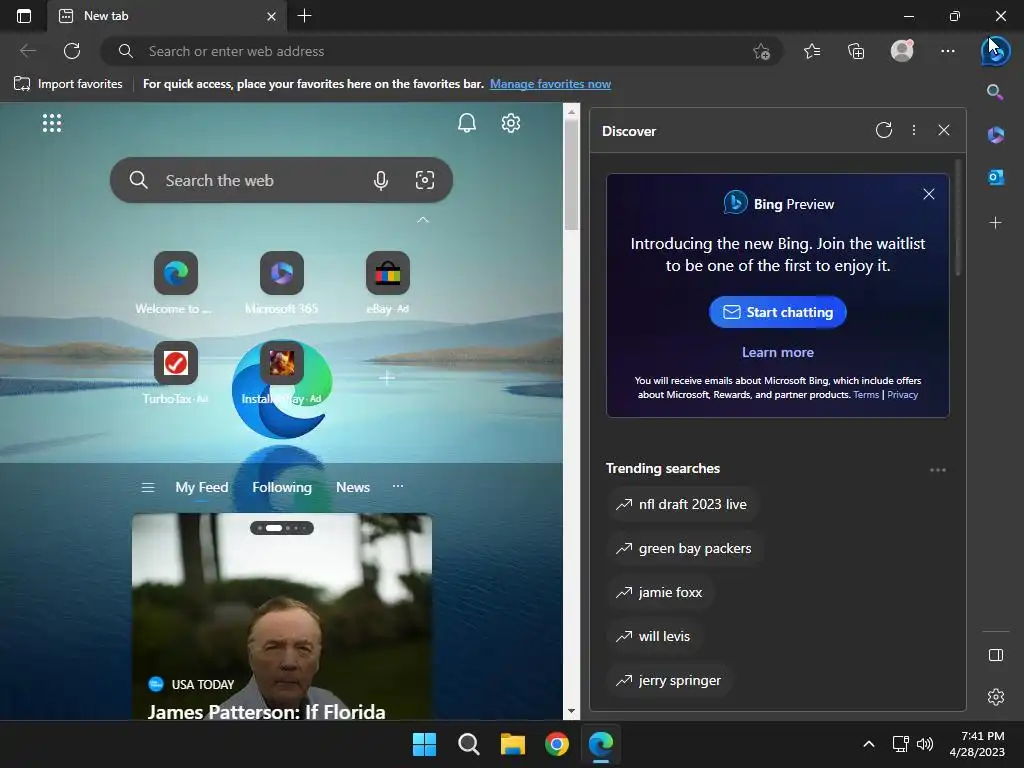
Task: Click the Learn more link
Action: 777,353
